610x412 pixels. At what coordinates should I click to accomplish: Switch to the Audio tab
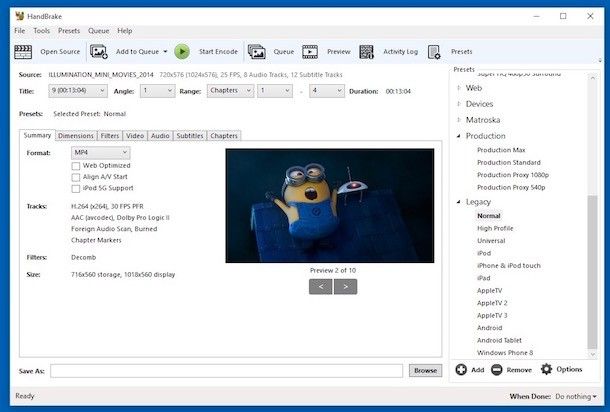click(x=160, y=136)
